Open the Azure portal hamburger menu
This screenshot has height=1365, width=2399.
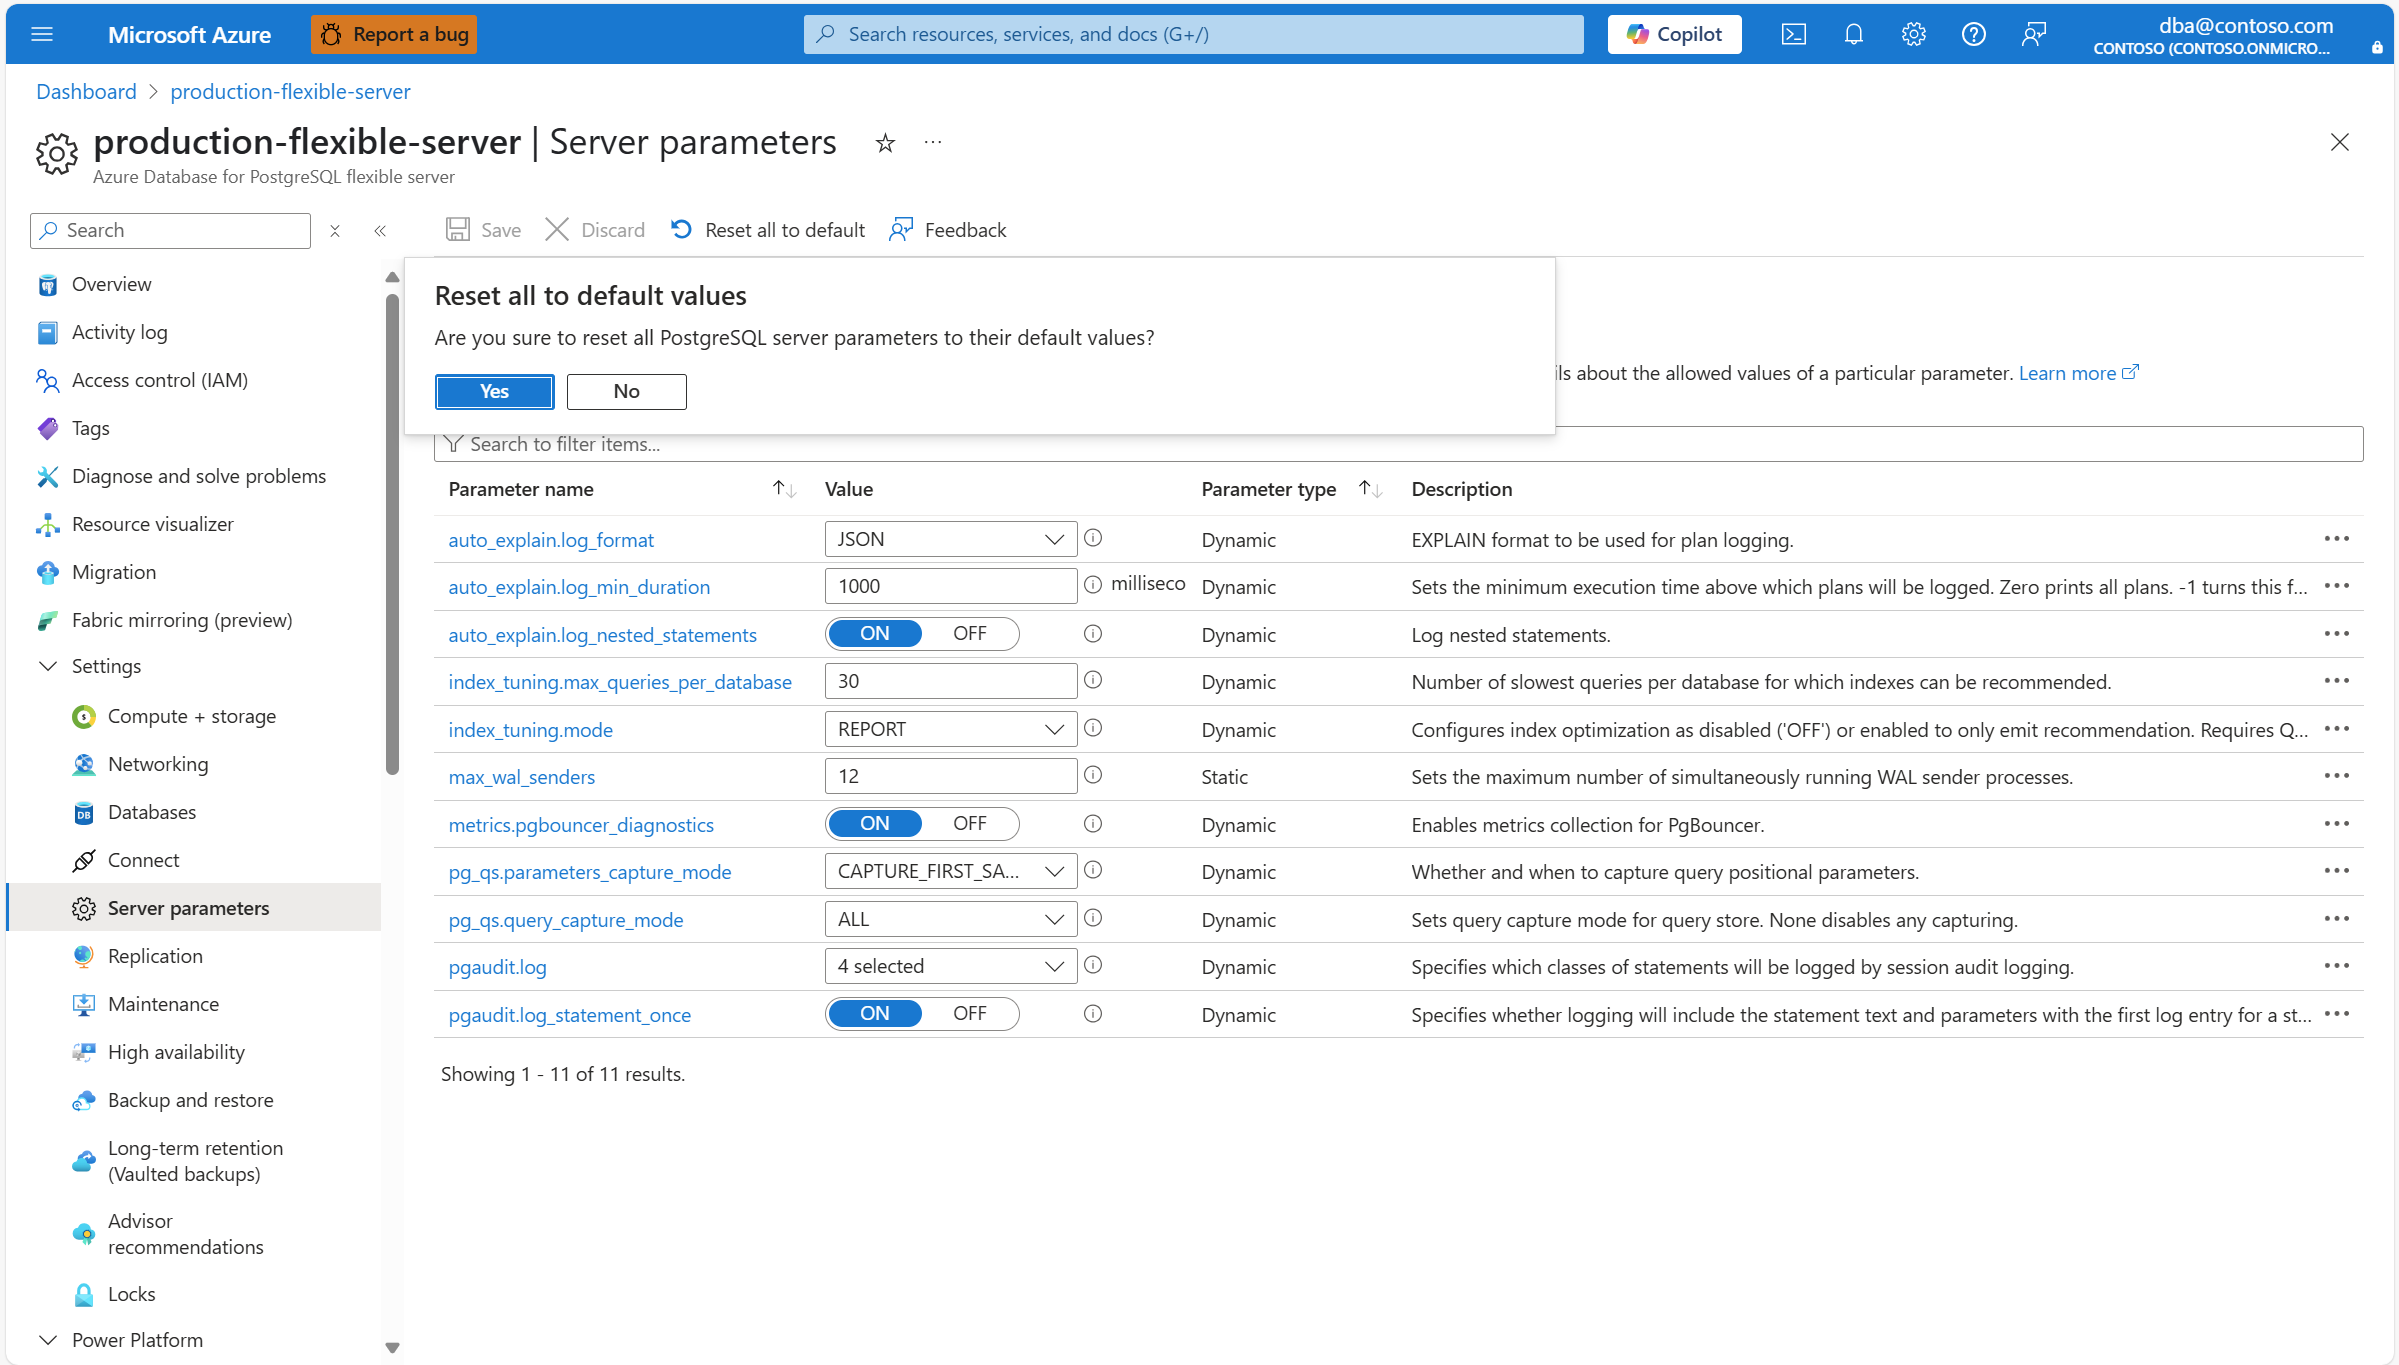point(41,34)
